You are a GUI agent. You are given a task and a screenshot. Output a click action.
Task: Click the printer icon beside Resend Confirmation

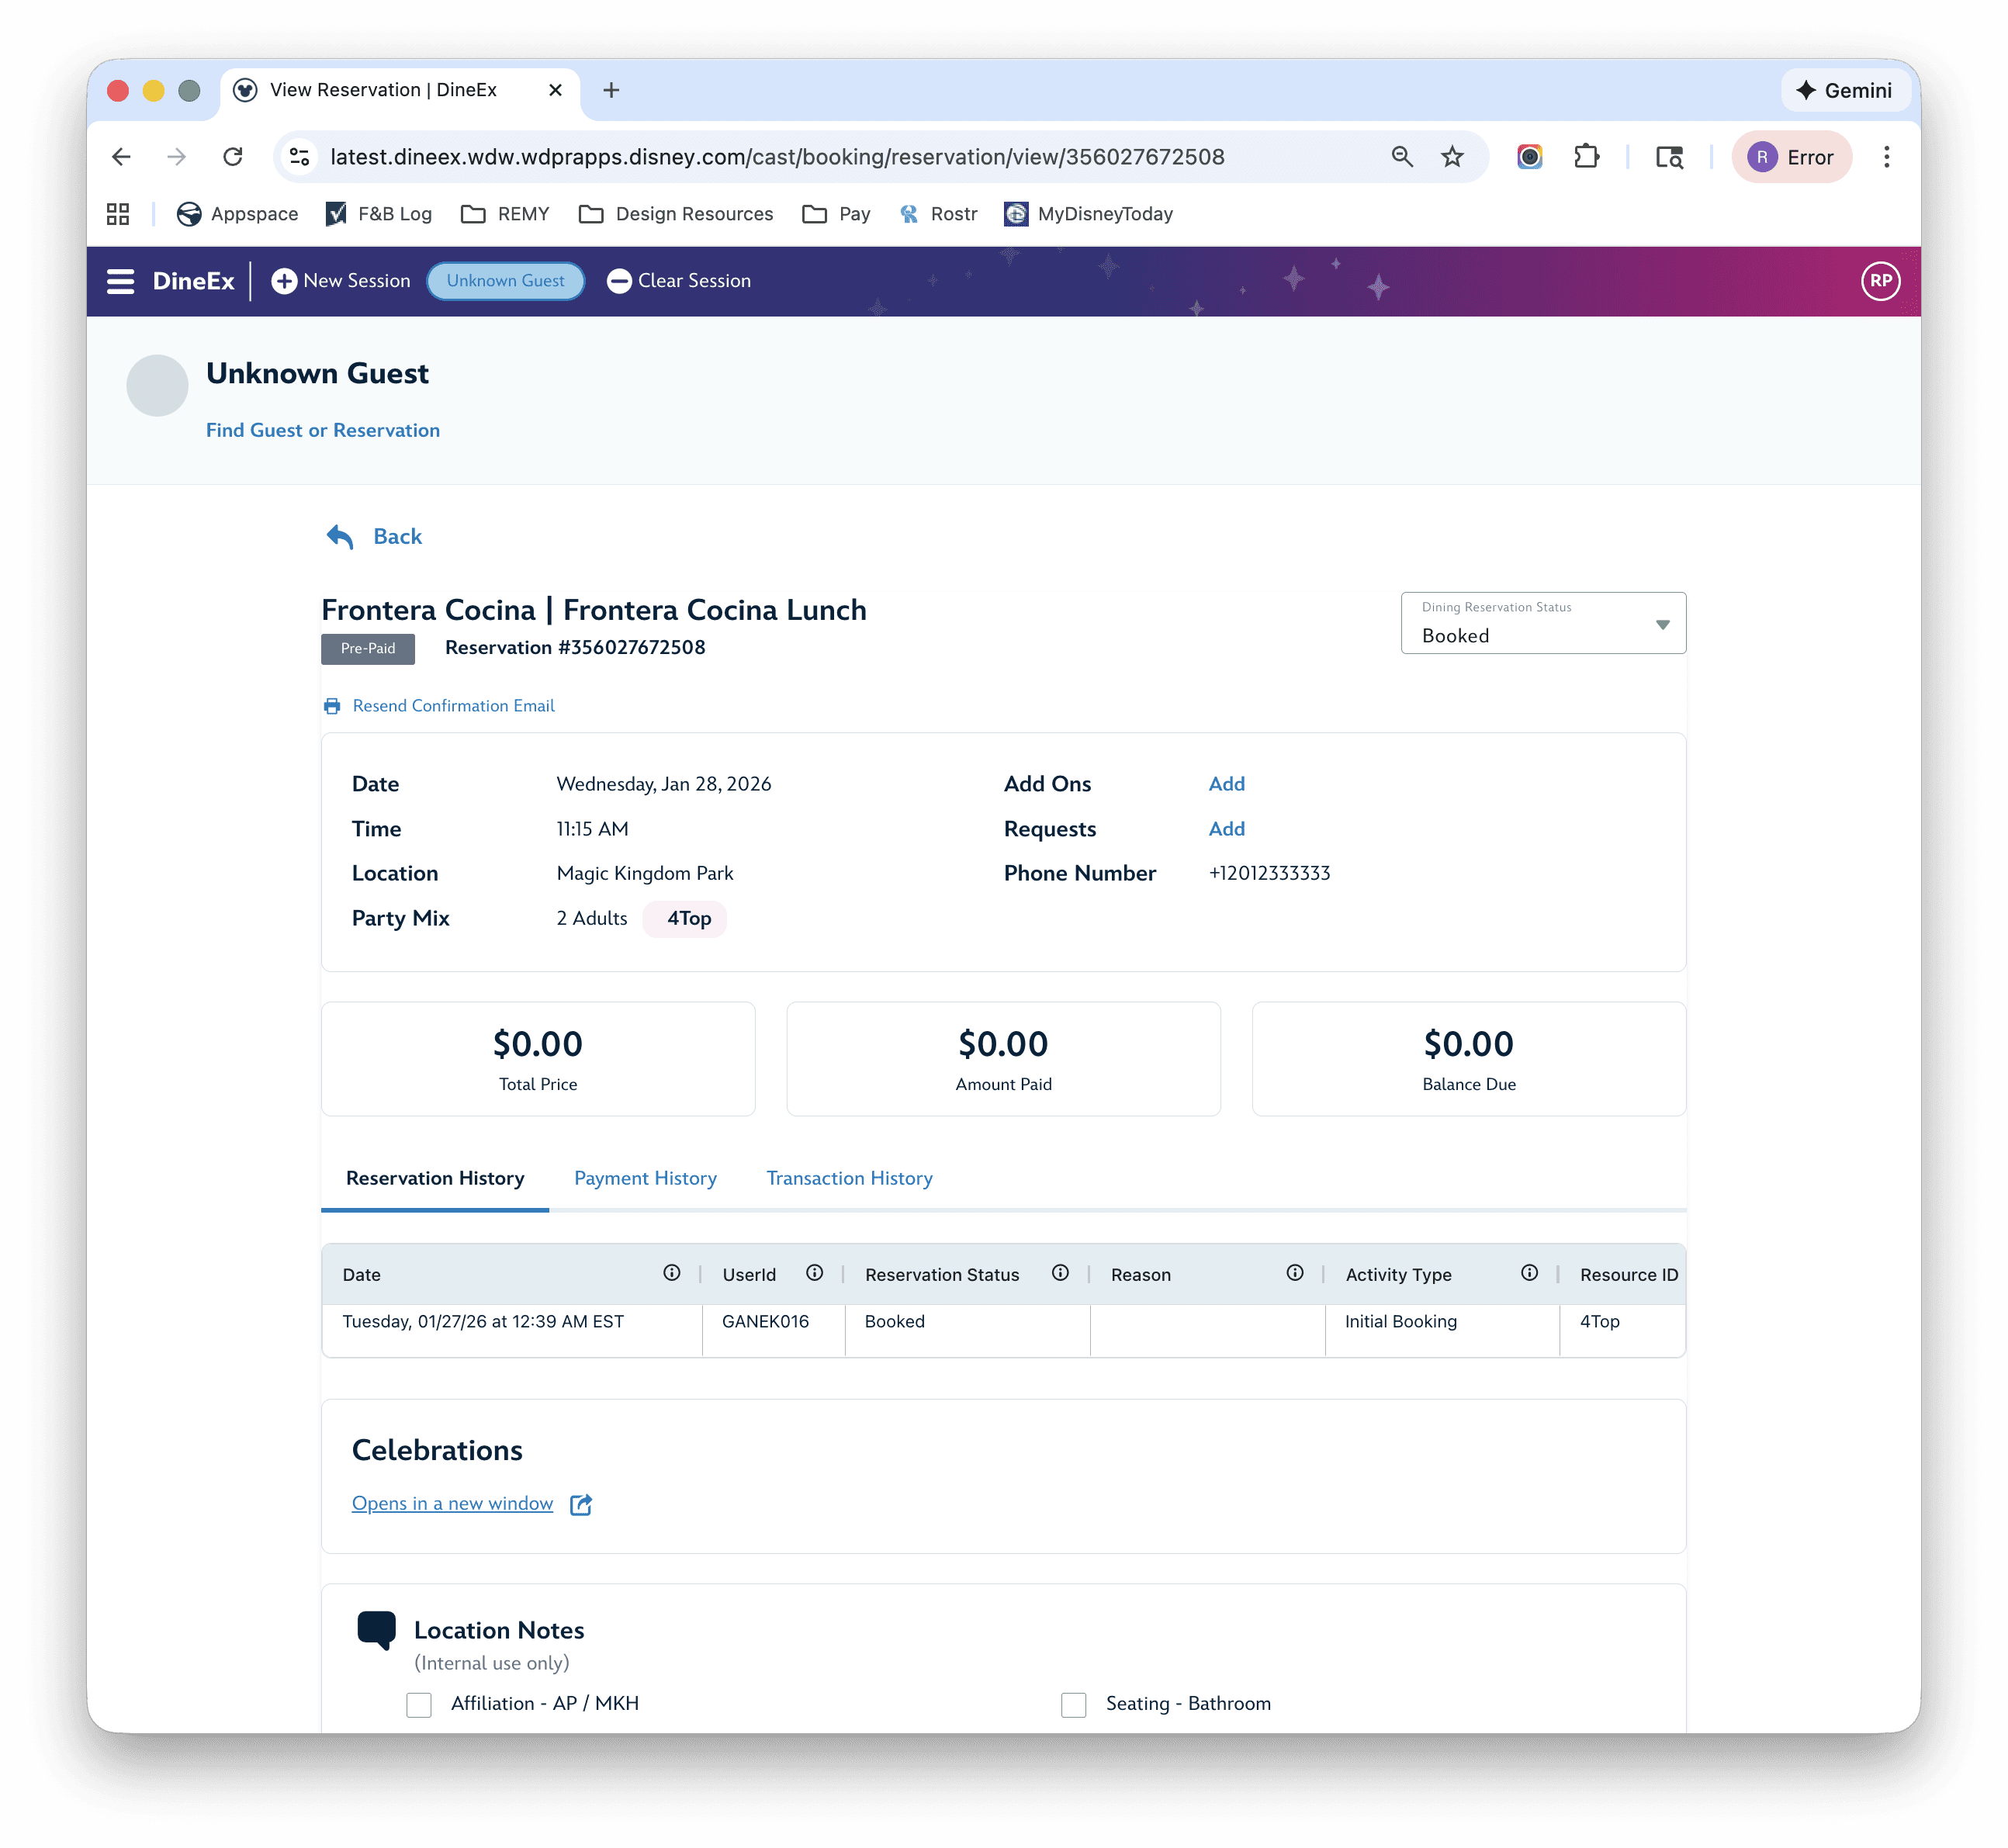coord(332,707)
